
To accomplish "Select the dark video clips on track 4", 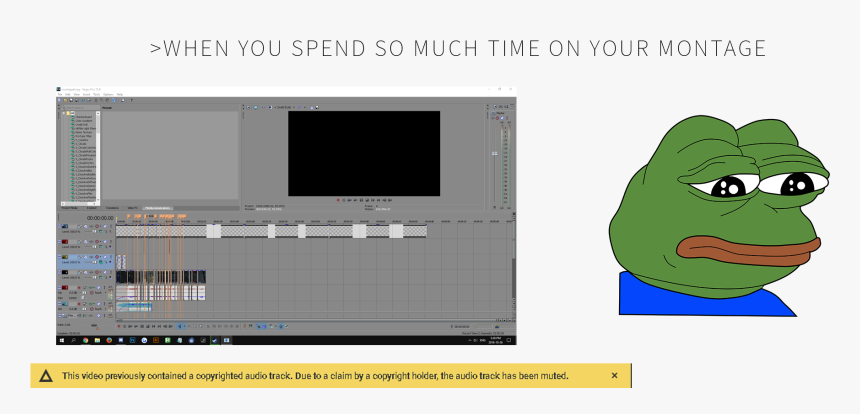I will [161, 277].
